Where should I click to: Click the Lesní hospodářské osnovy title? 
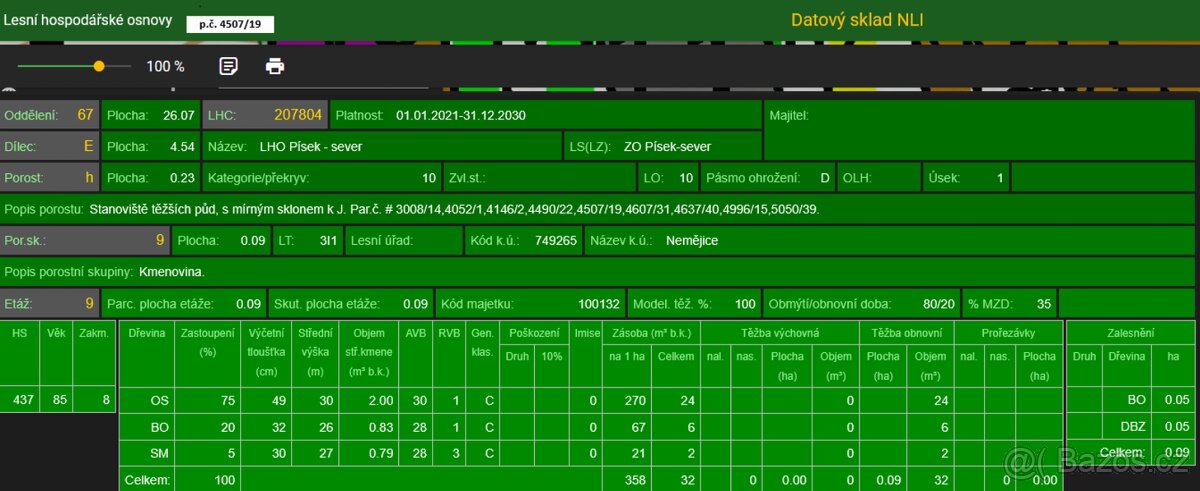tap(87, 20)
